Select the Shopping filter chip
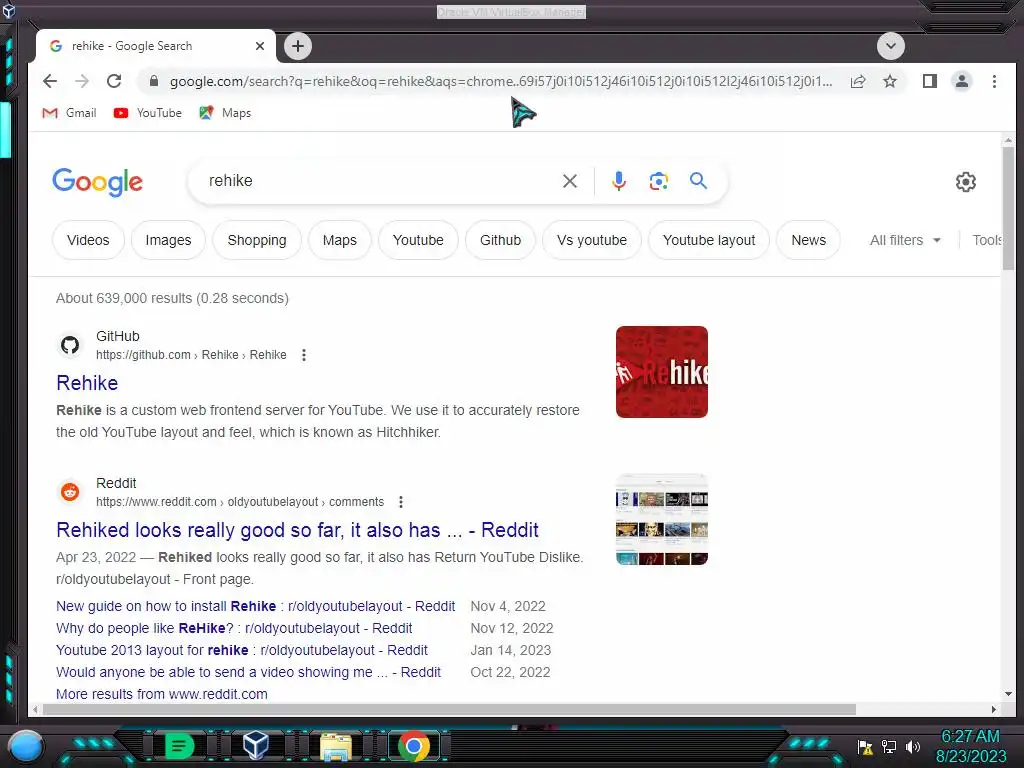This screenshot has width=1024, height=768. (257, 240)
